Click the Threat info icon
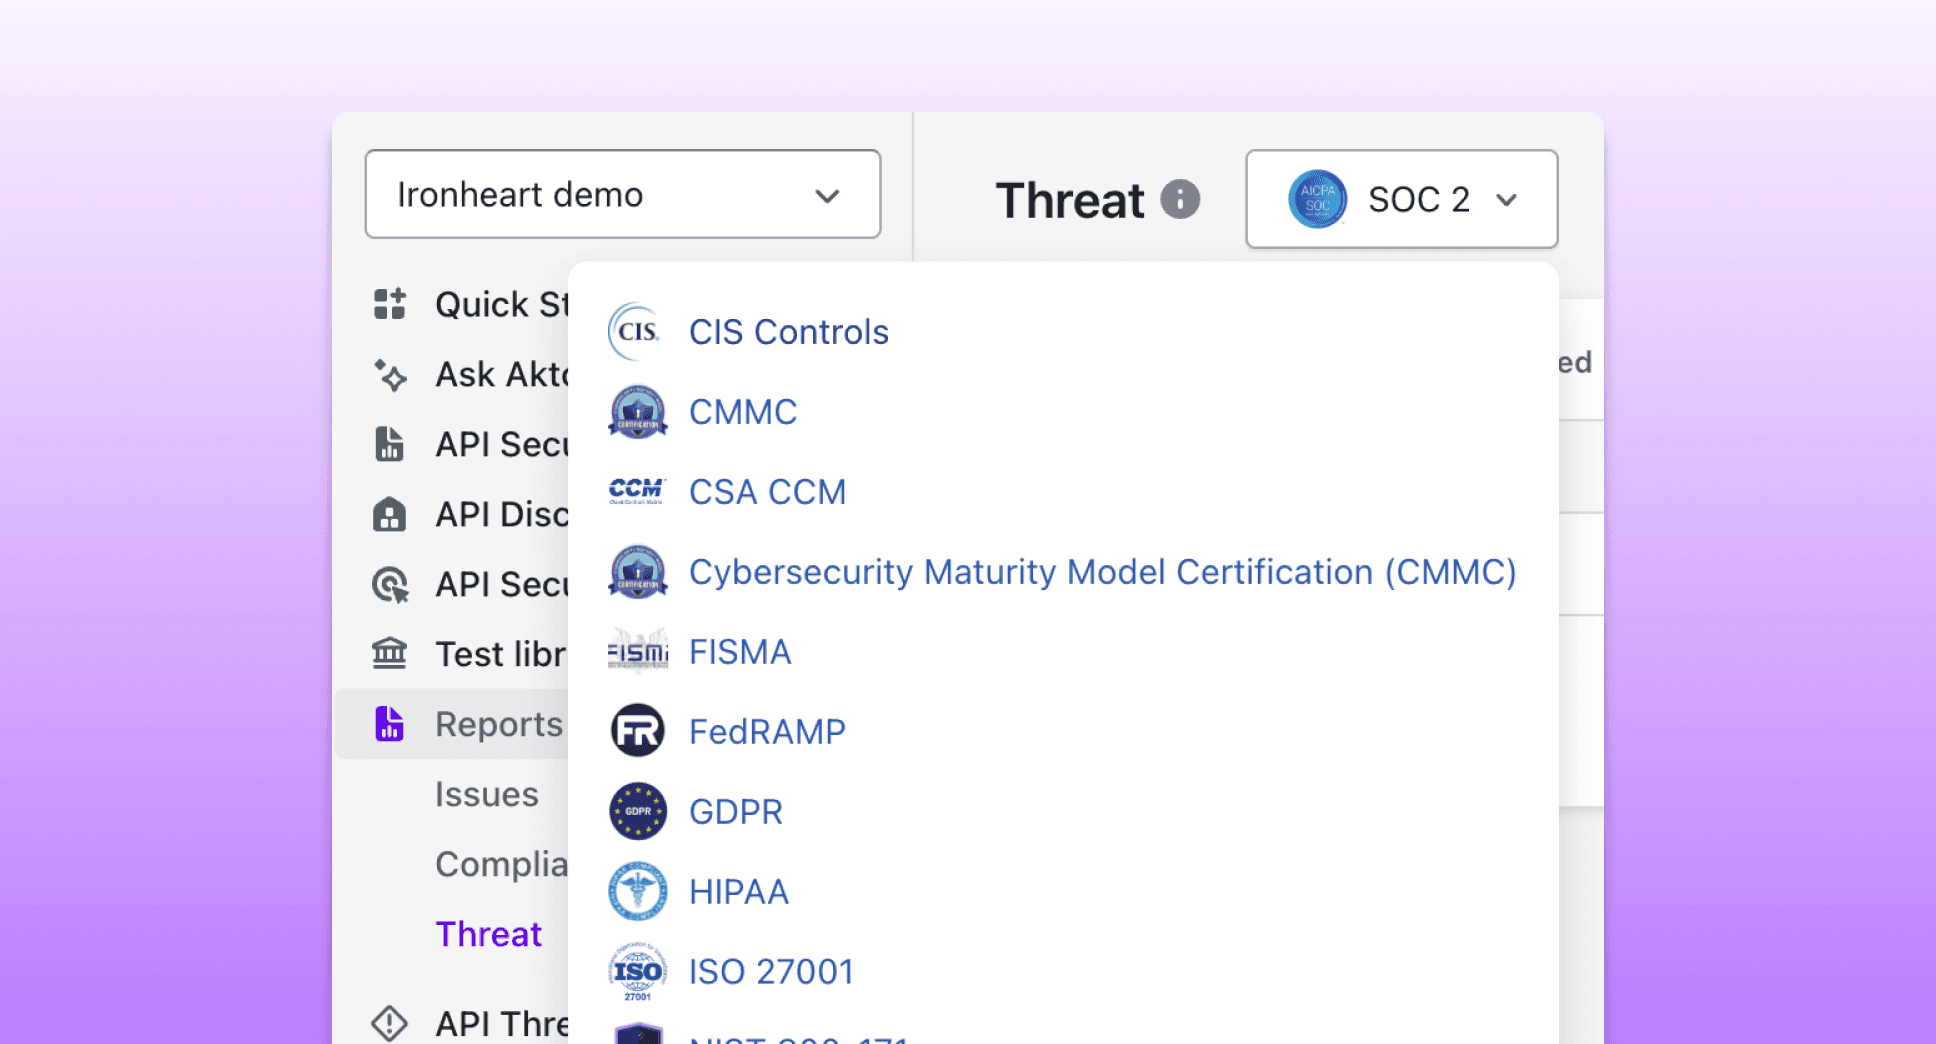 pos(1180,199)
